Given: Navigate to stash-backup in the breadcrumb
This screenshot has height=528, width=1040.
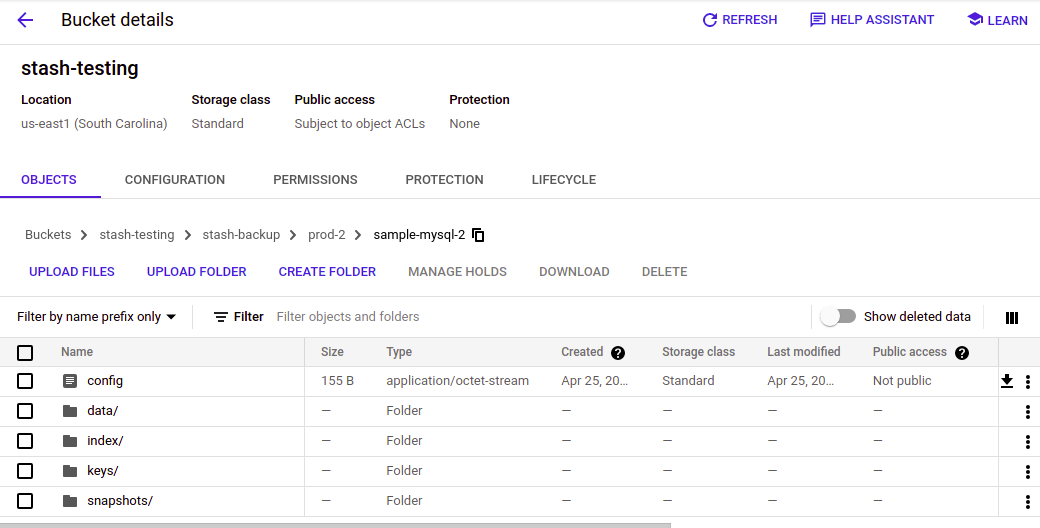Looking at the screenshot, I should [241, 235].
